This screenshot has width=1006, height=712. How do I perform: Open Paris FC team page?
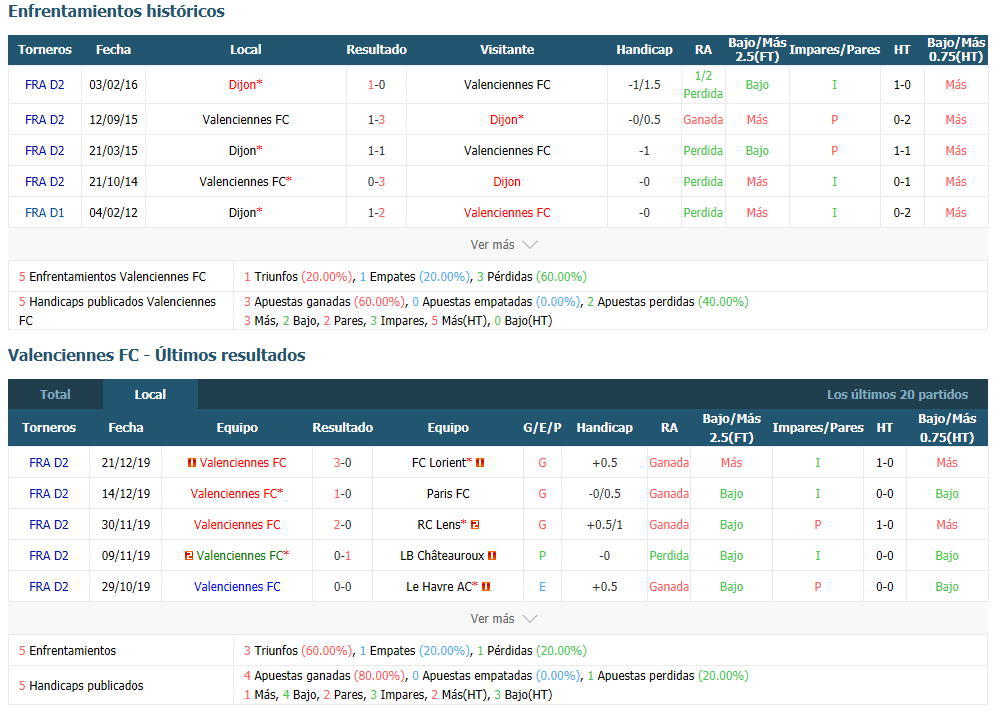448,494
